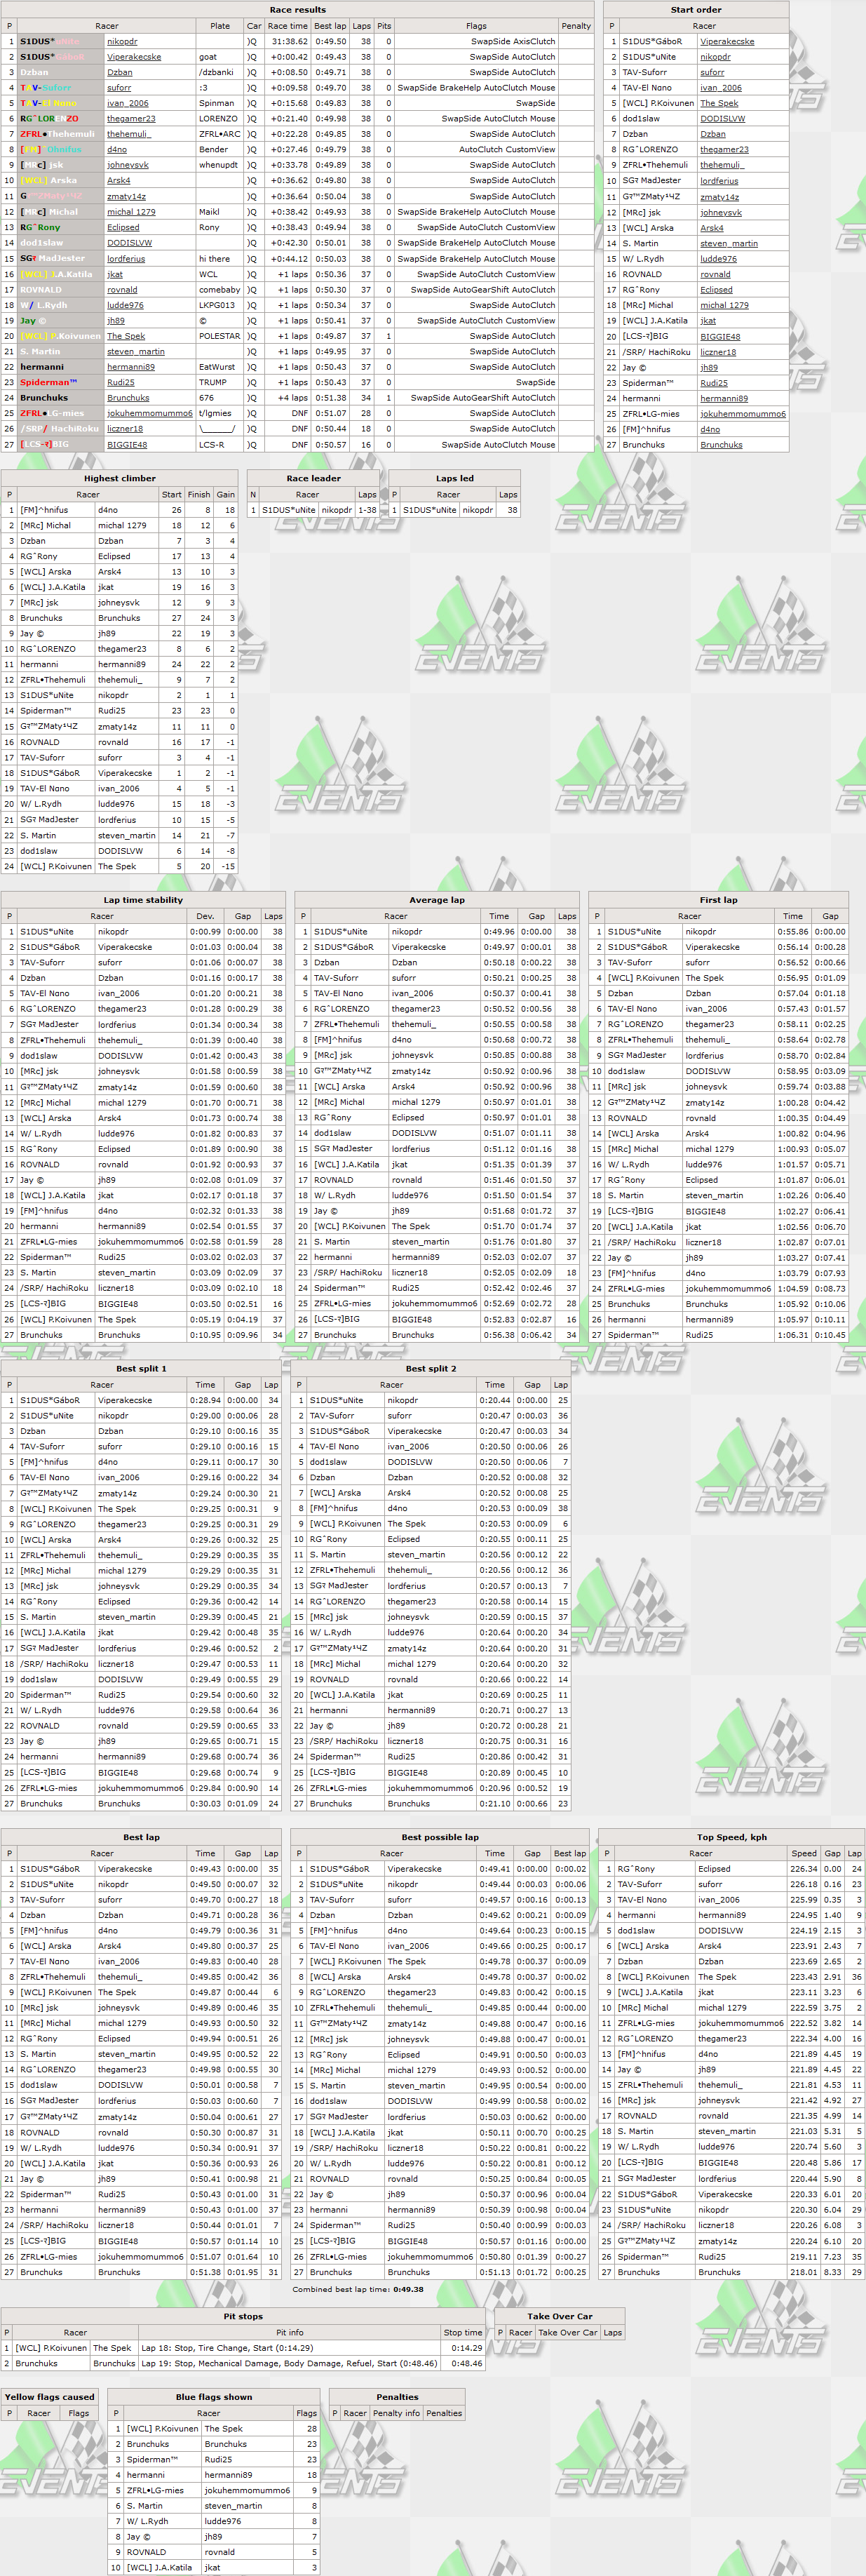Click steven_martin link in Race results table
Screen dimensions: 866x2576
tap(136, 351)
